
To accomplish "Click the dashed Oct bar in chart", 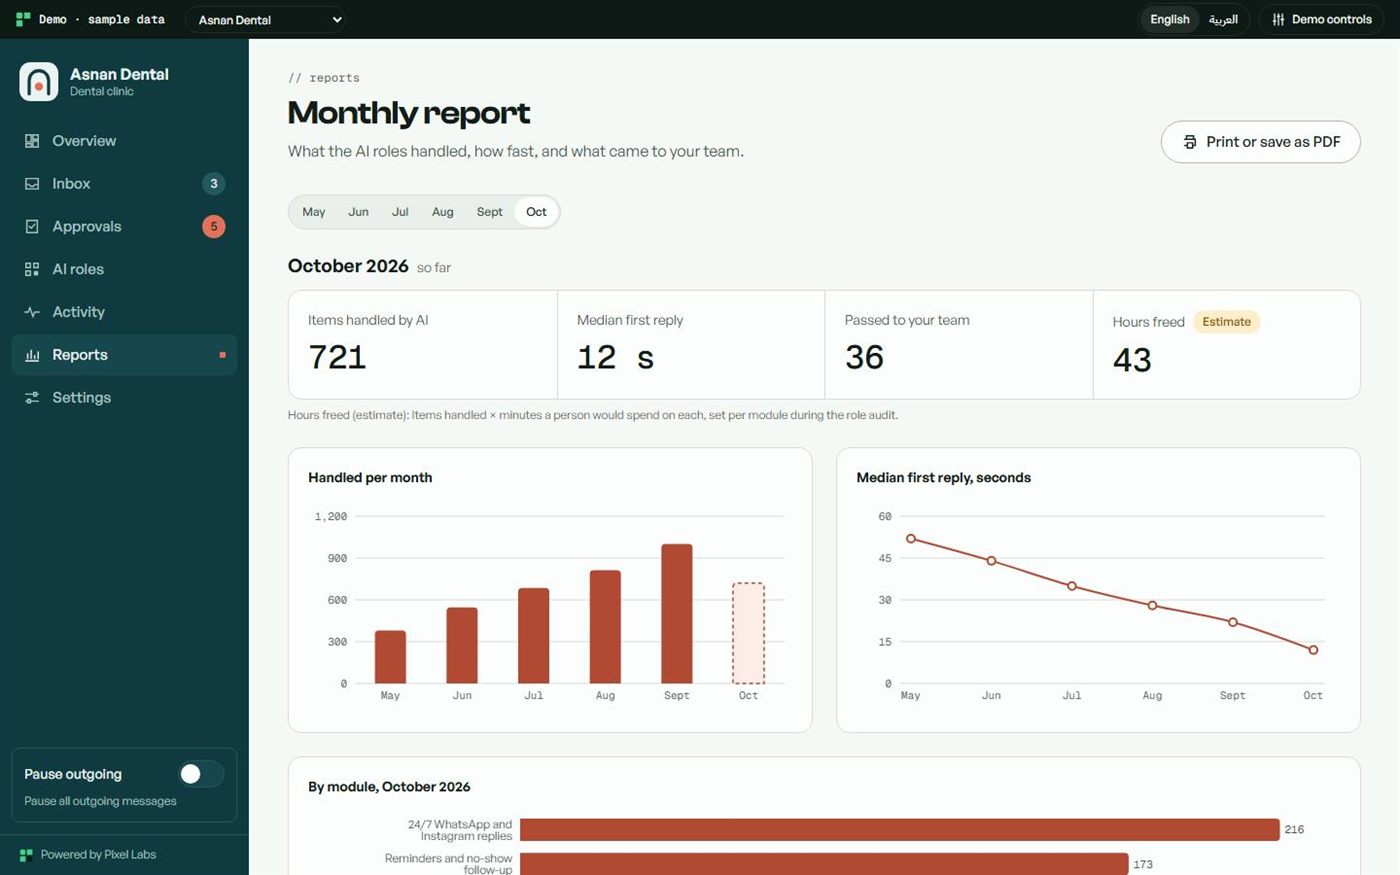I will [748, 634].
